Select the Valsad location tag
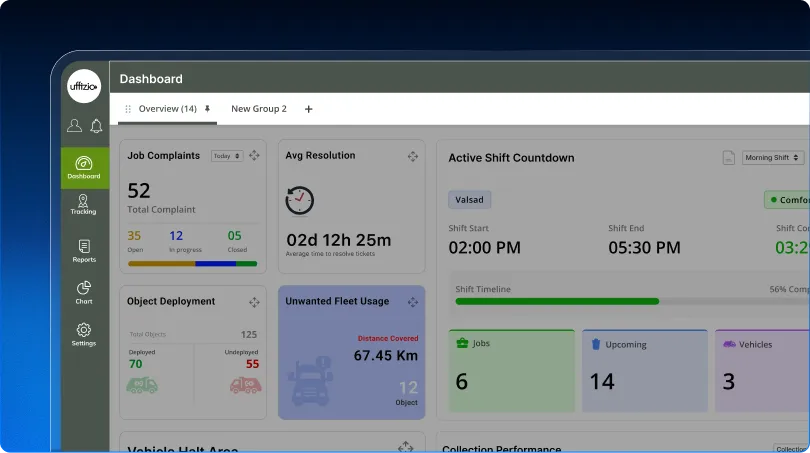810x453 pixels. tap(469, 200)
